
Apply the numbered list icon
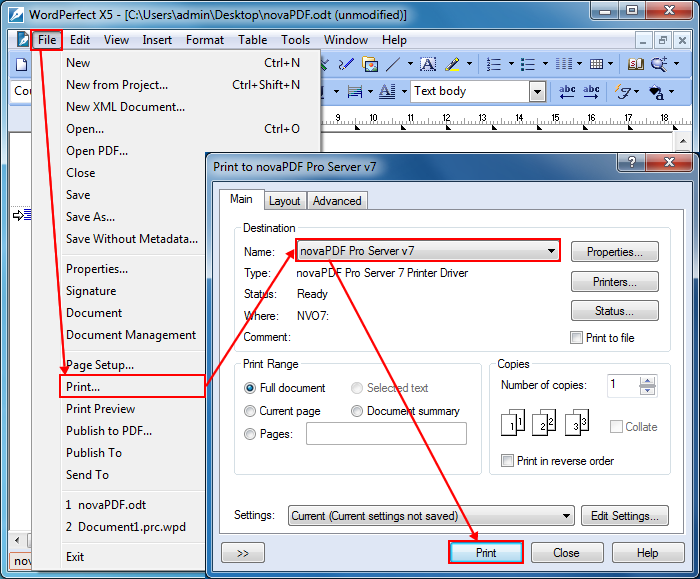(x=493, y=65)
